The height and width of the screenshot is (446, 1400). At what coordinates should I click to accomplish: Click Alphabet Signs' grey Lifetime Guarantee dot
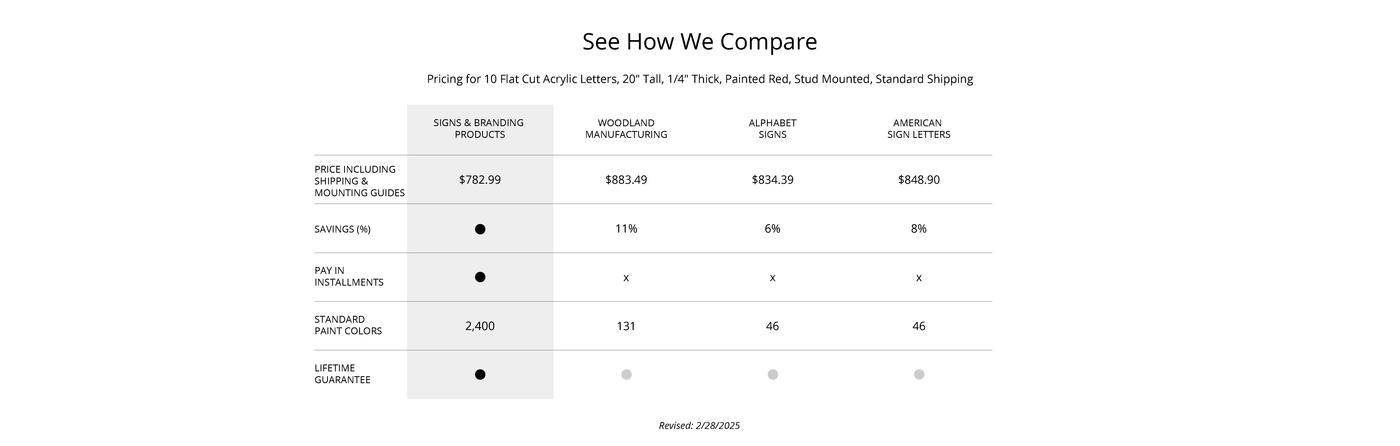[x=773, y=375]
